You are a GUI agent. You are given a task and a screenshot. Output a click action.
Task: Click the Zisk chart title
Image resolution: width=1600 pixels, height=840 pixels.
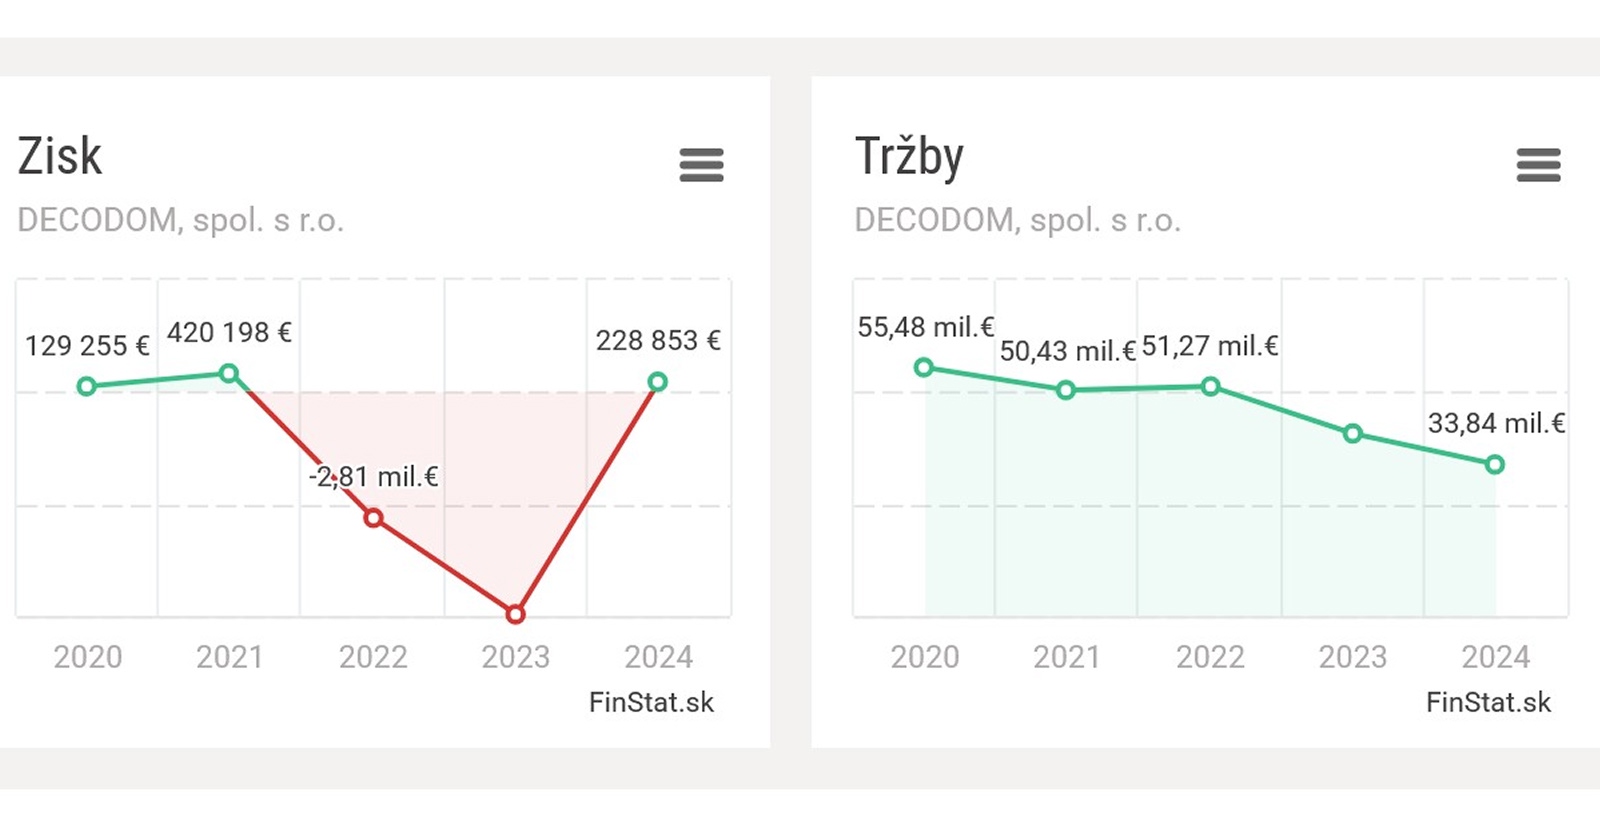coord(60,157)
